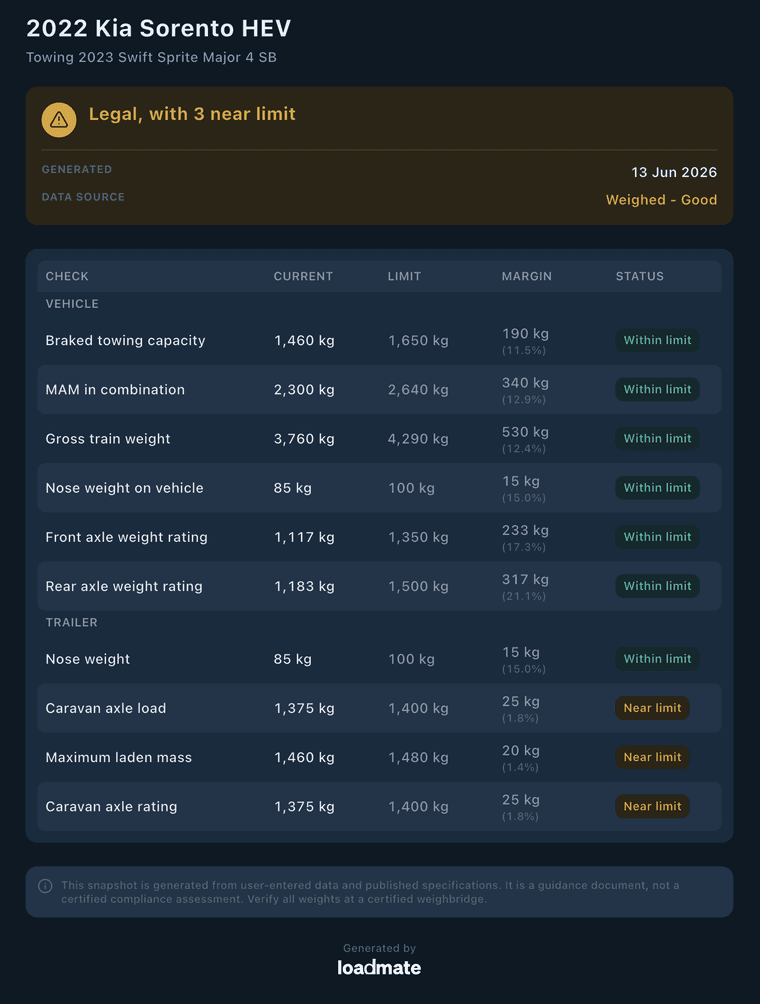Click the 'STATUS' column header
Viewport: 760px width, 1004px height.
pos(640,276)
